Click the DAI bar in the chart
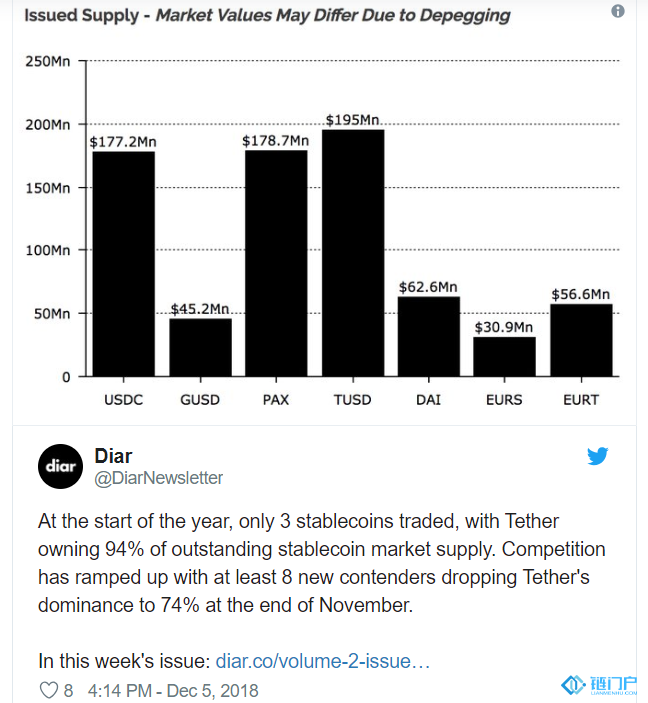Screen dimensions: 648x703 [428, 336]
